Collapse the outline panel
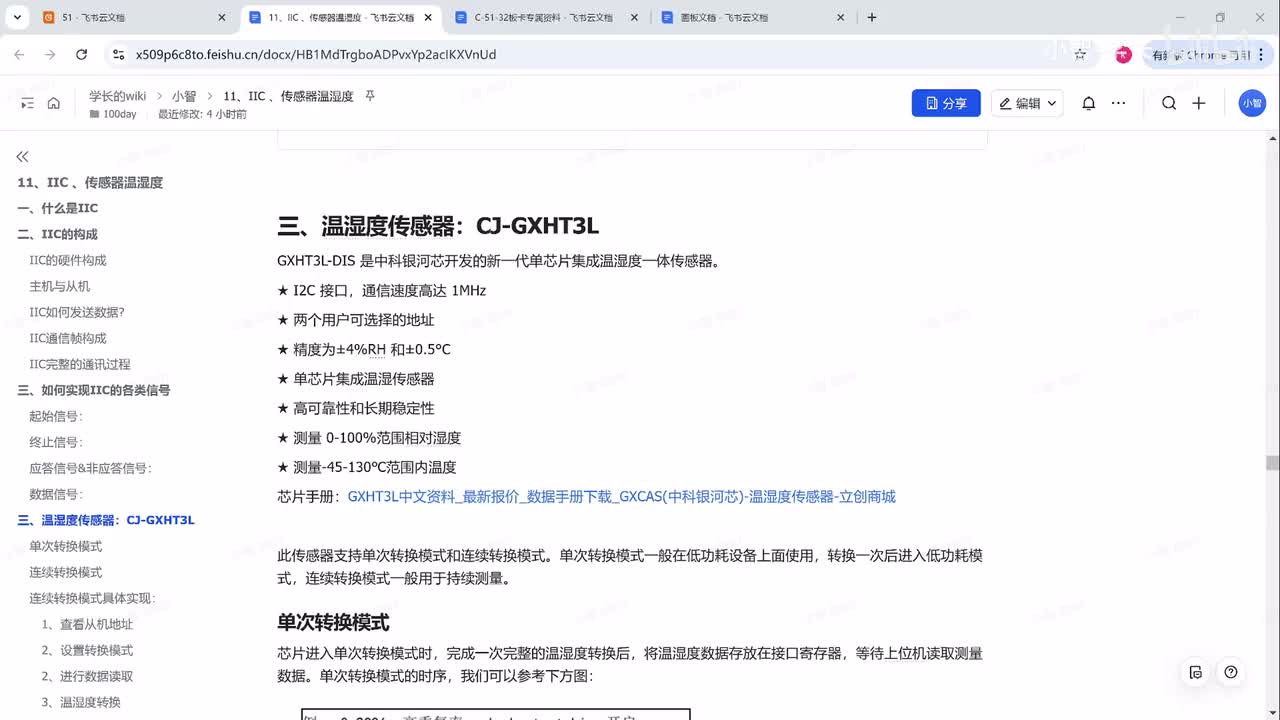Image resolution: width=1280 pixels, height=720 pixels. coord(22,156)
